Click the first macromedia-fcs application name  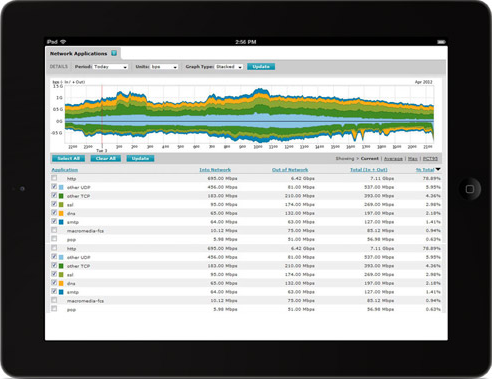85,231
